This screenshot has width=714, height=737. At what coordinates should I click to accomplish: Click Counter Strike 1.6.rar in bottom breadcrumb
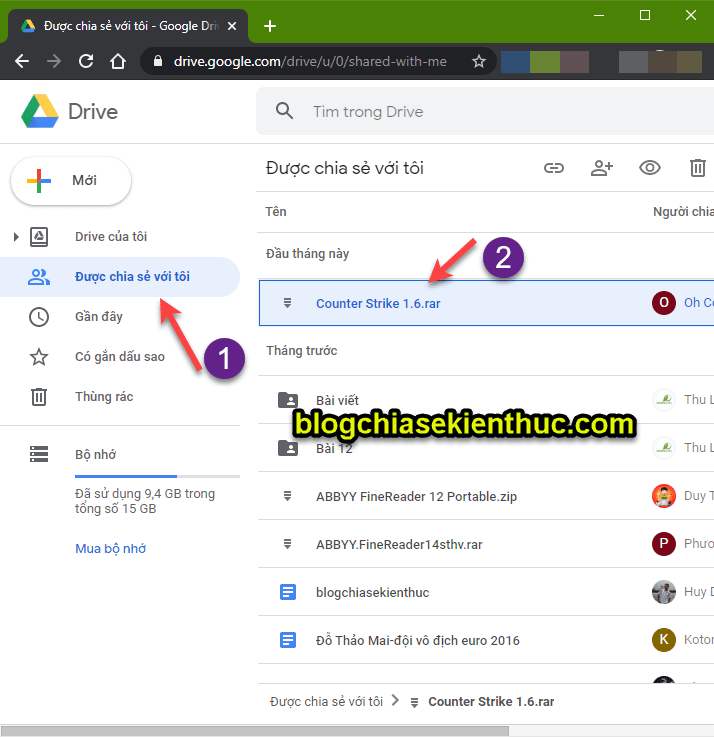tap(491, 702)
